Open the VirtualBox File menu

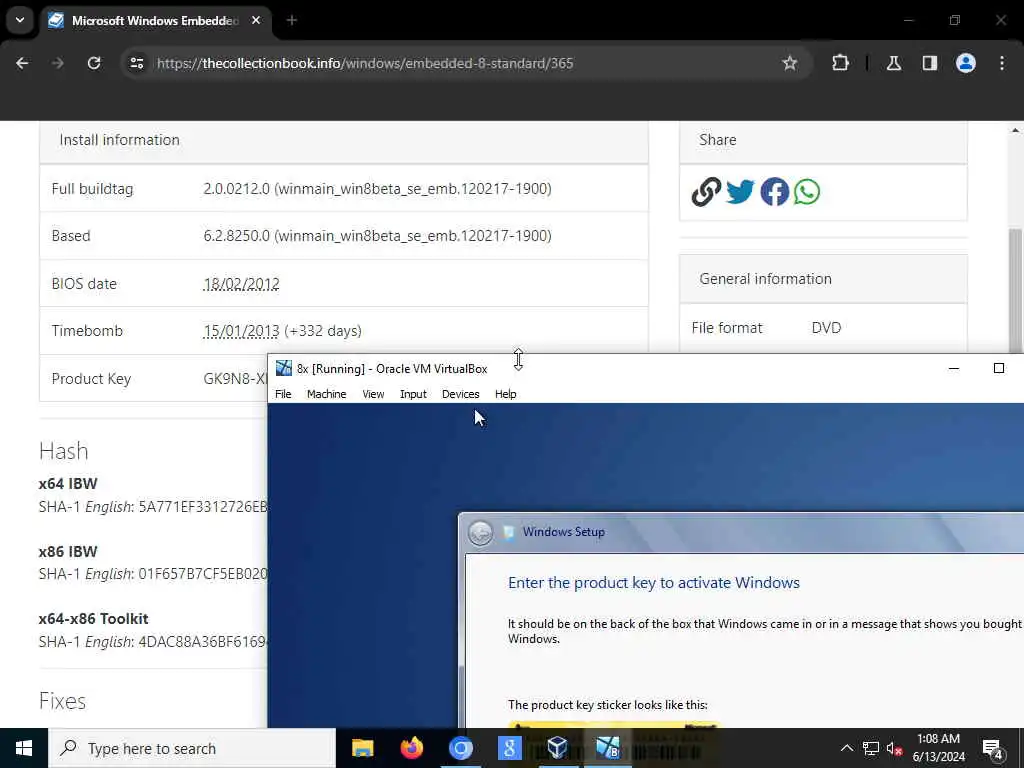[283, 394]
